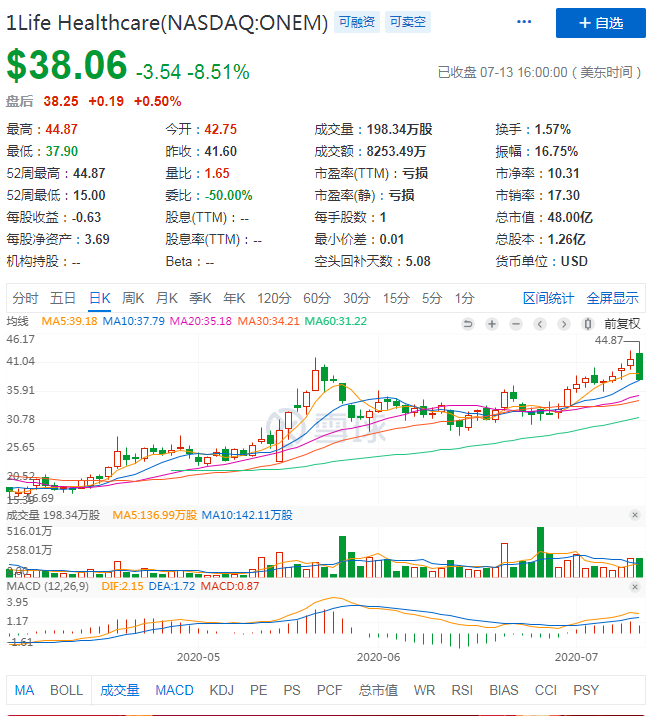The width and height of the screenshot is (661, 716).
Task: Click the 成交量 198.34万股 stat
Action: [x=373, y=130]
